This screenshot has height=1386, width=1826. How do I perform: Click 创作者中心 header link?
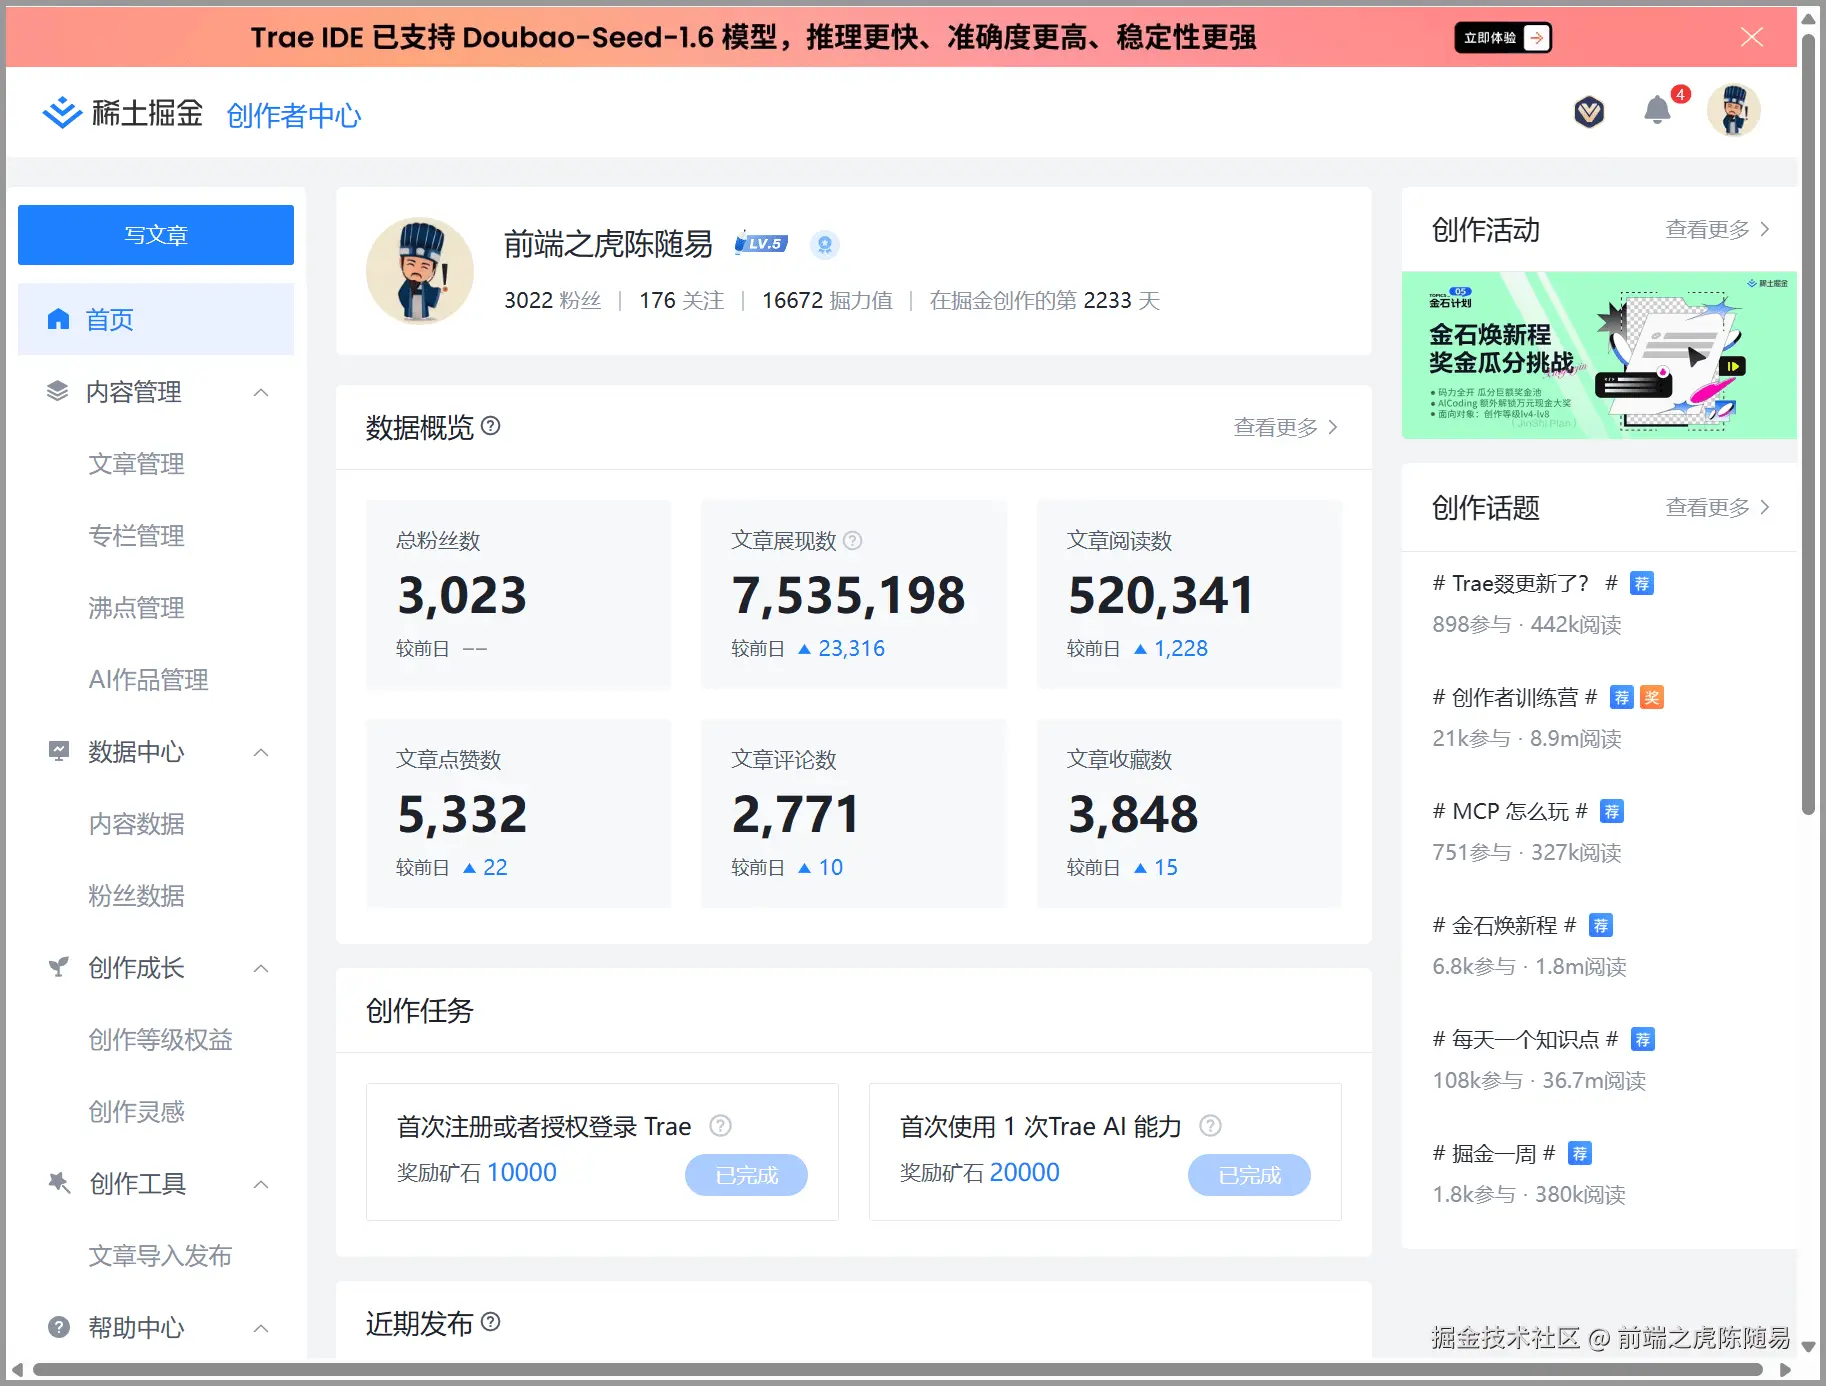(x=294, y=115)
